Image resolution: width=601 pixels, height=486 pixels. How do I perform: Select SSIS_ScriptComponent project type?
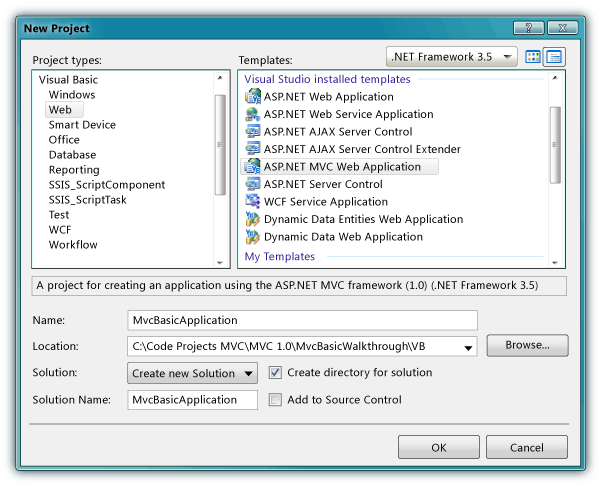107,185
